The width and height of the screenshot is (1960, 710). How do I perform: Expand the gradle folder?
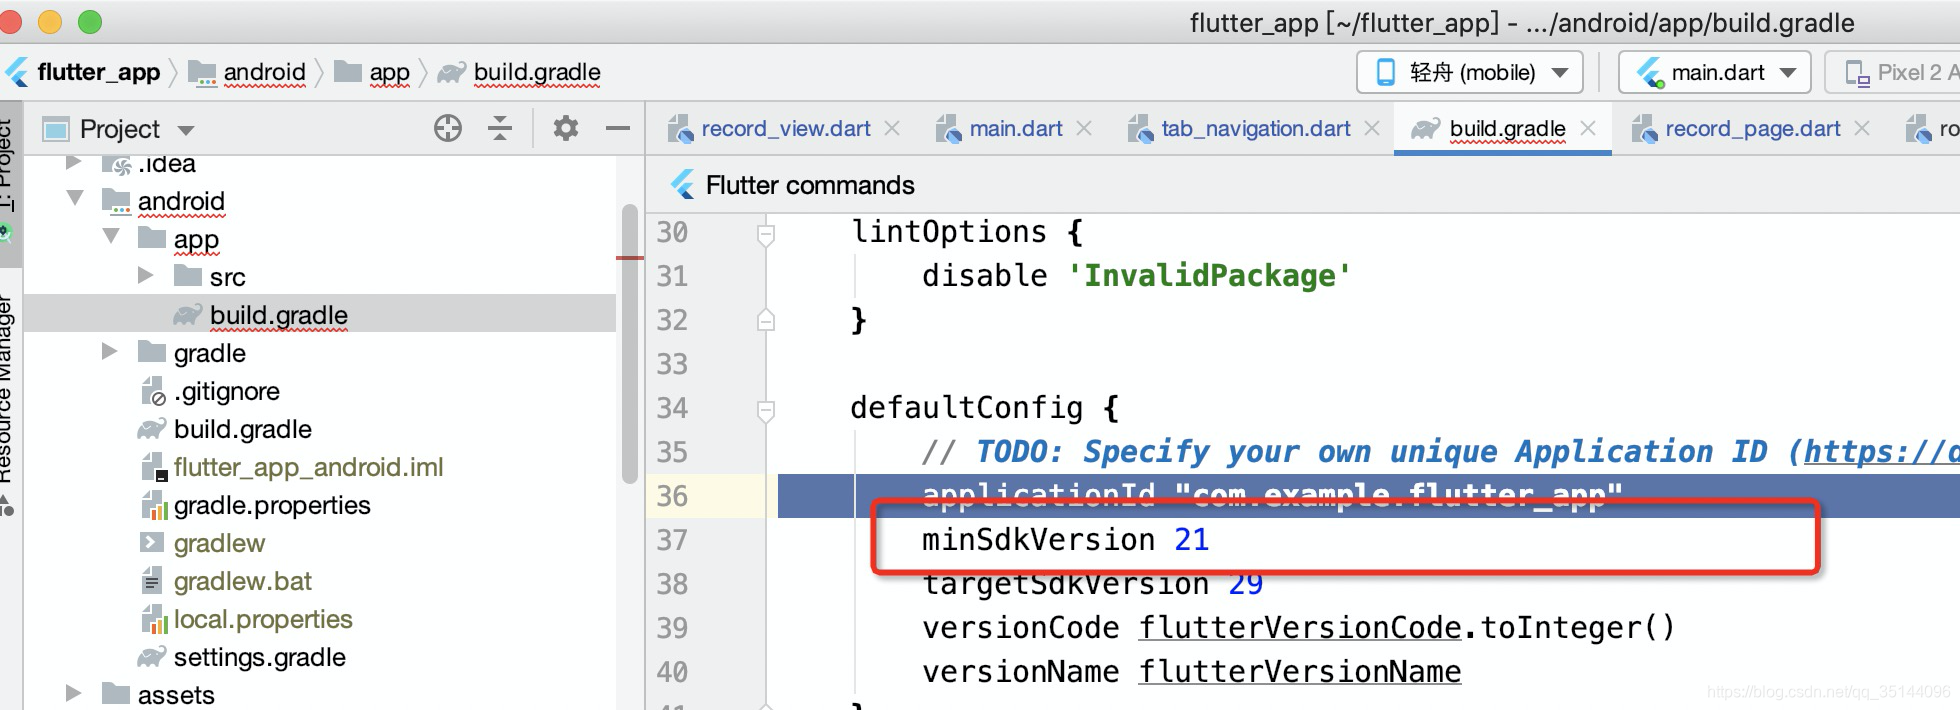click(x=110, y=351)
